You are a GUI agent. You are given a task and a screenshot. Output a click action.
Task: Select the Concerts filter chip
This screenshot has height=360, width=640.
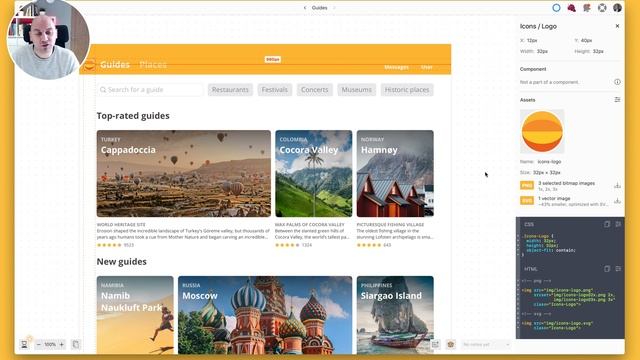tap(315, 90)
